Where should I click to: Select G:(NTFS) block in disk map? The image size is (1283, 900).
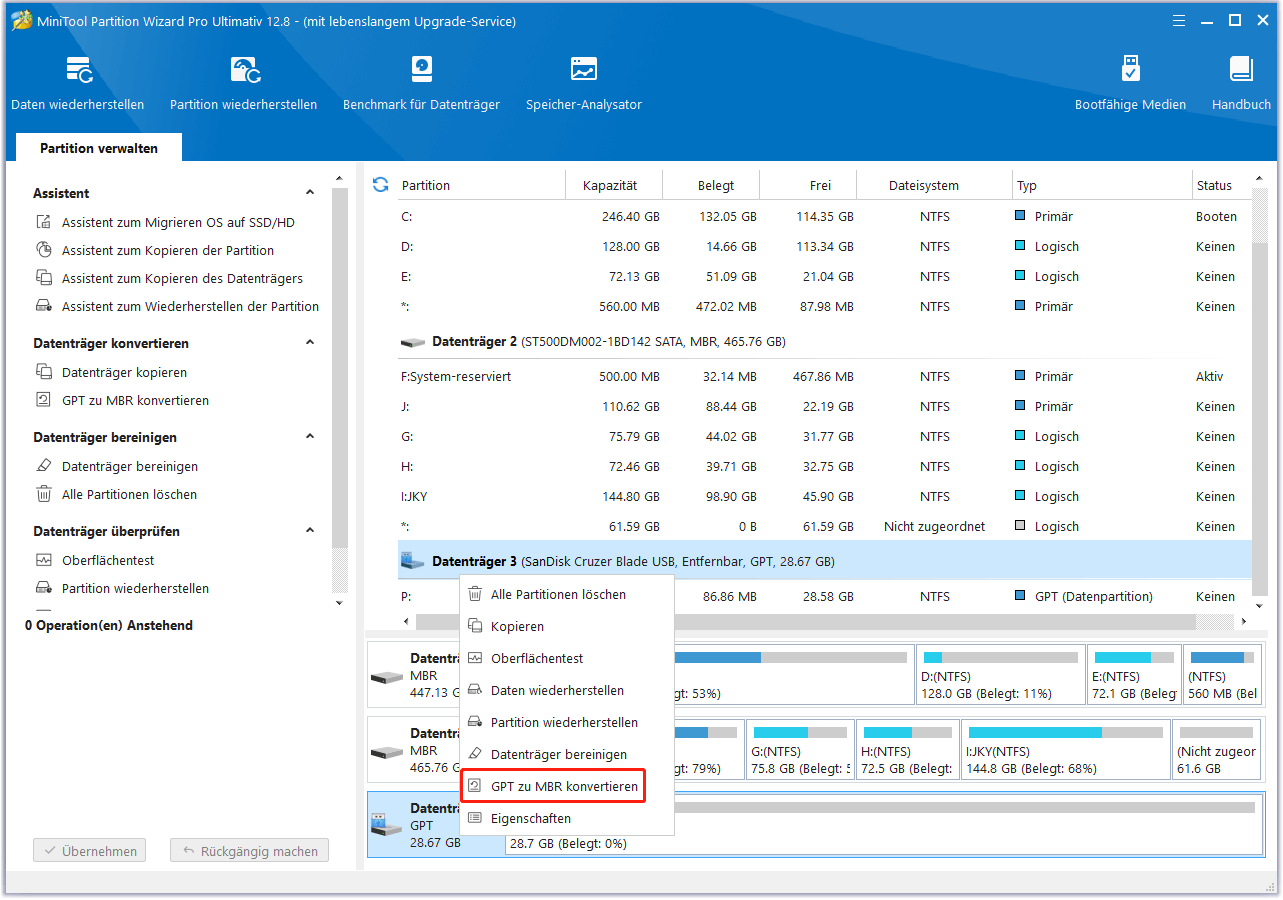point(799,749)
